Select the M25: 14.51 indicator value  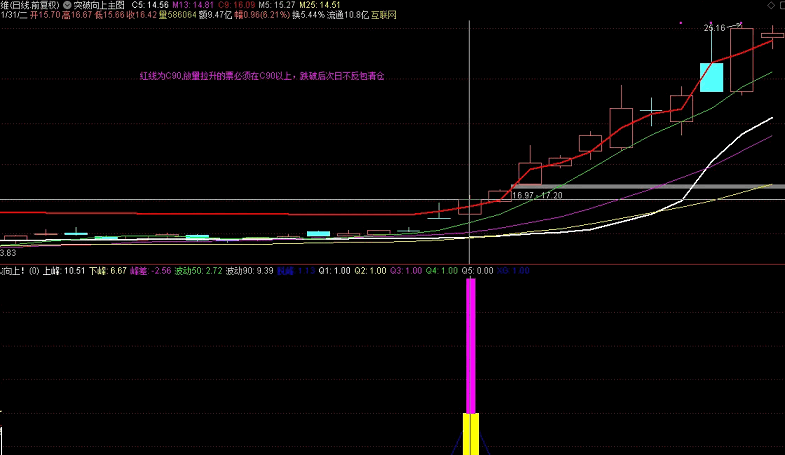320,5
